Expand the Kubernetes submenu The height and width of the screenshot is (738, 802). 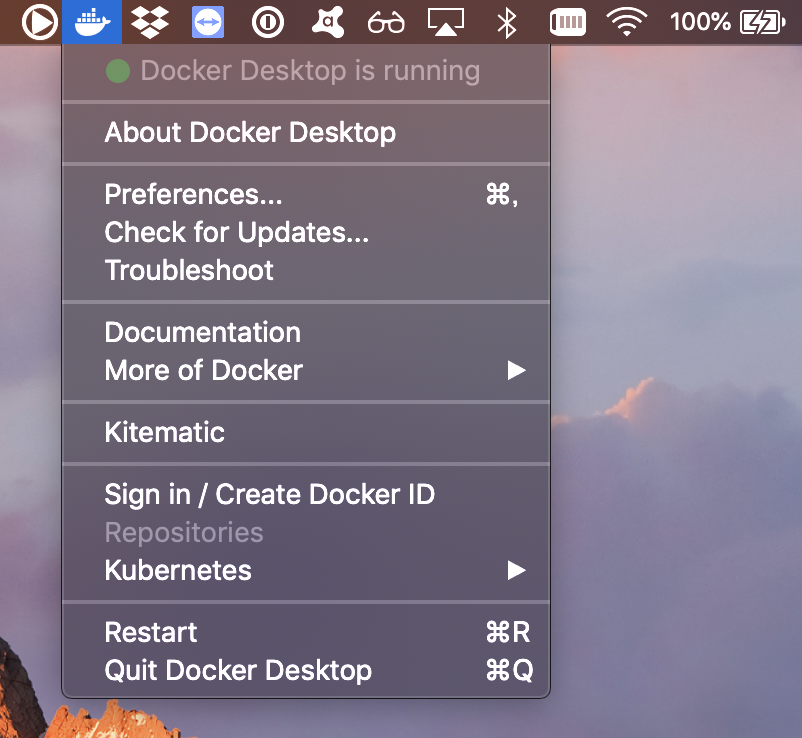point(306,570)
